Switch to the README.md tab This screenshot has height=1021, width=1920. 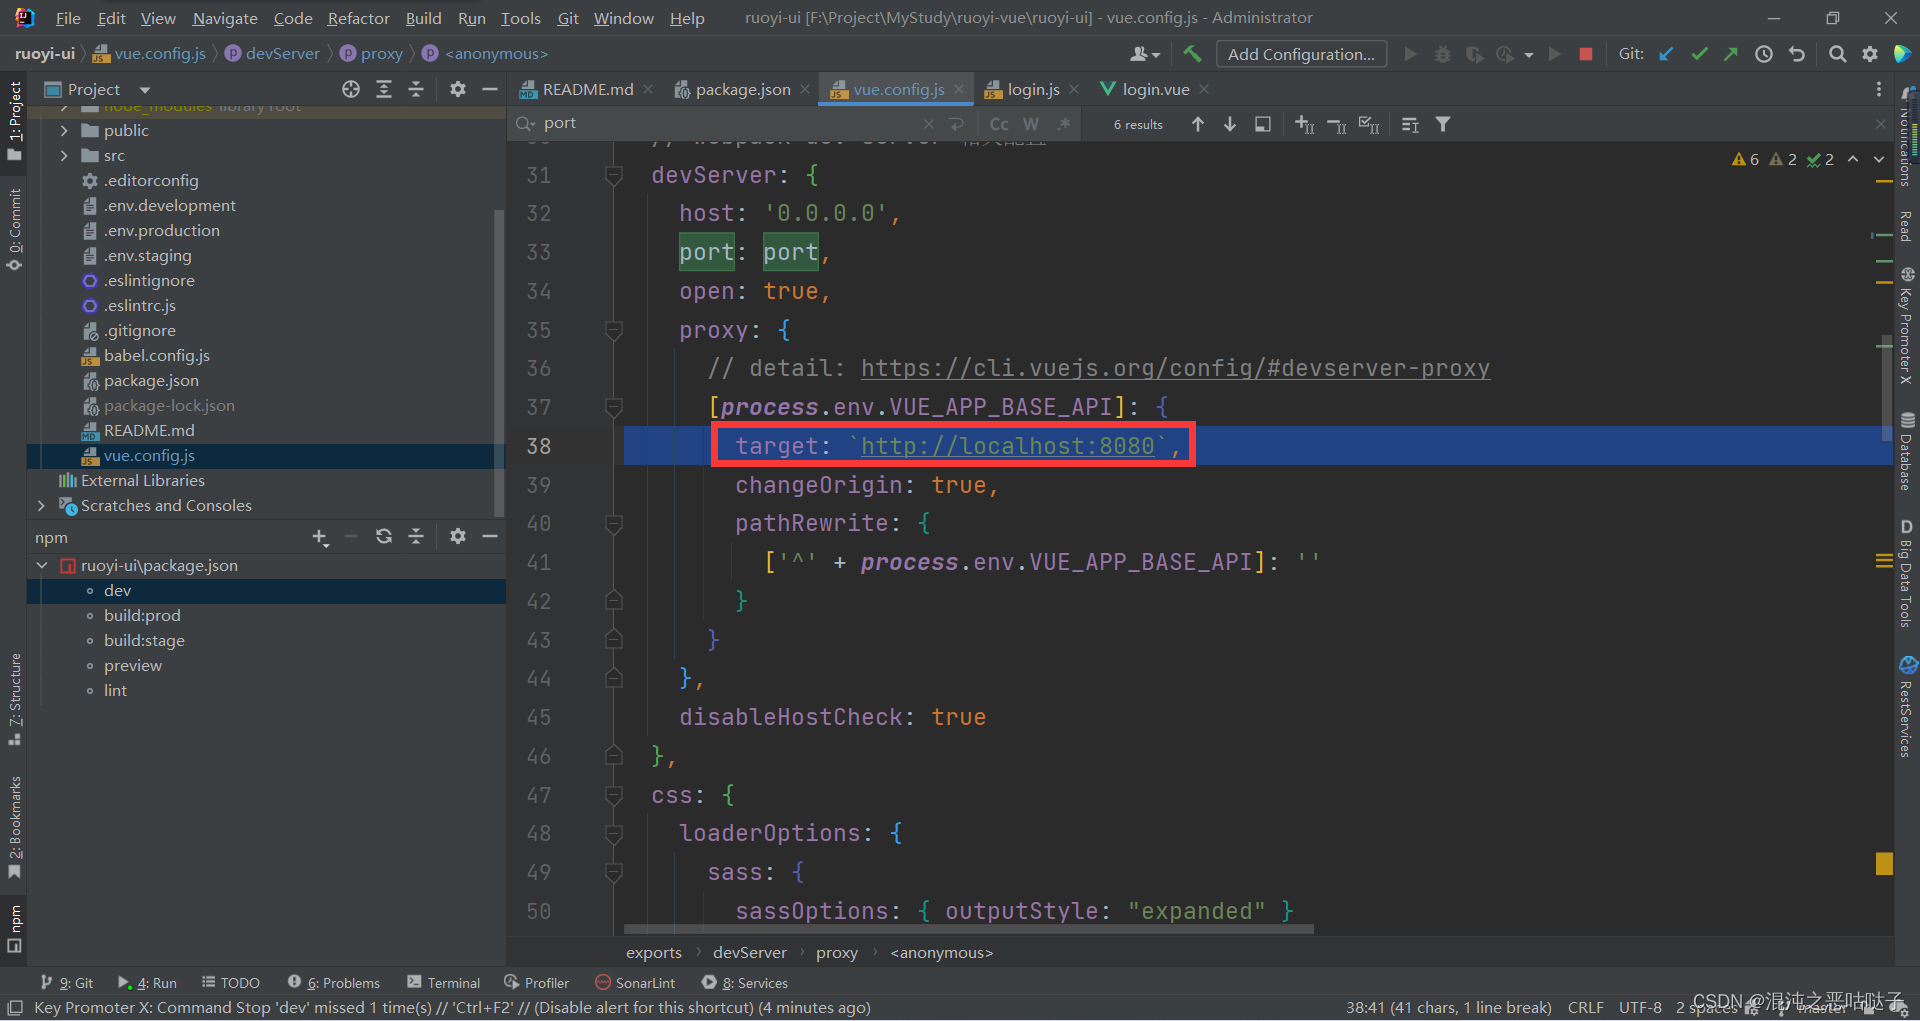tap(587, 89)
